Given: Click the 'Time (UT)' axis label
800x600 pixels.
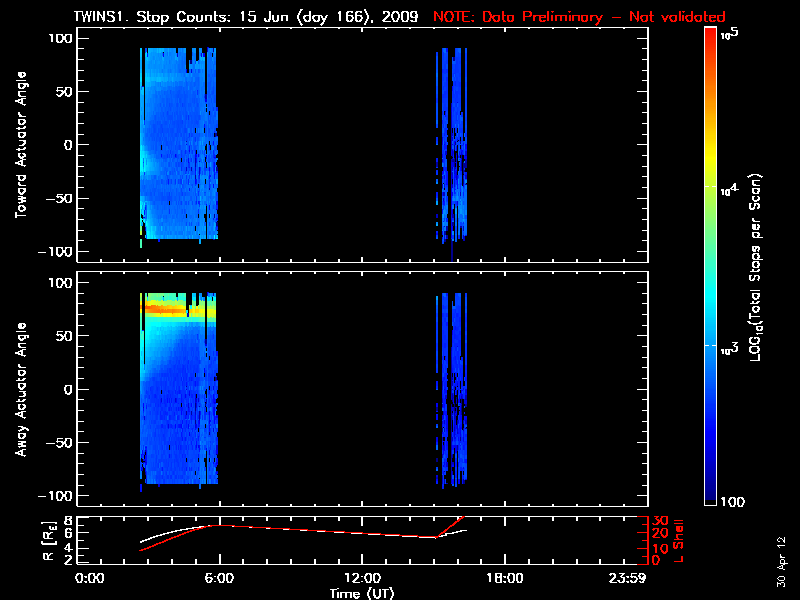Looking at the screenshot, I should pos(362,593).
